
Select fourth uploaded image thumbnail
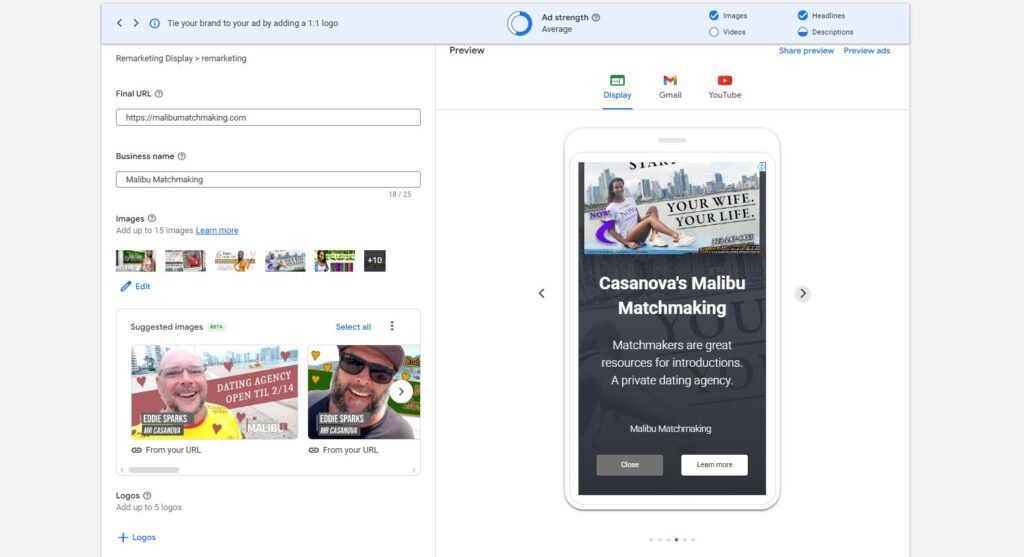pyautogui.click(x=285, y=261)
